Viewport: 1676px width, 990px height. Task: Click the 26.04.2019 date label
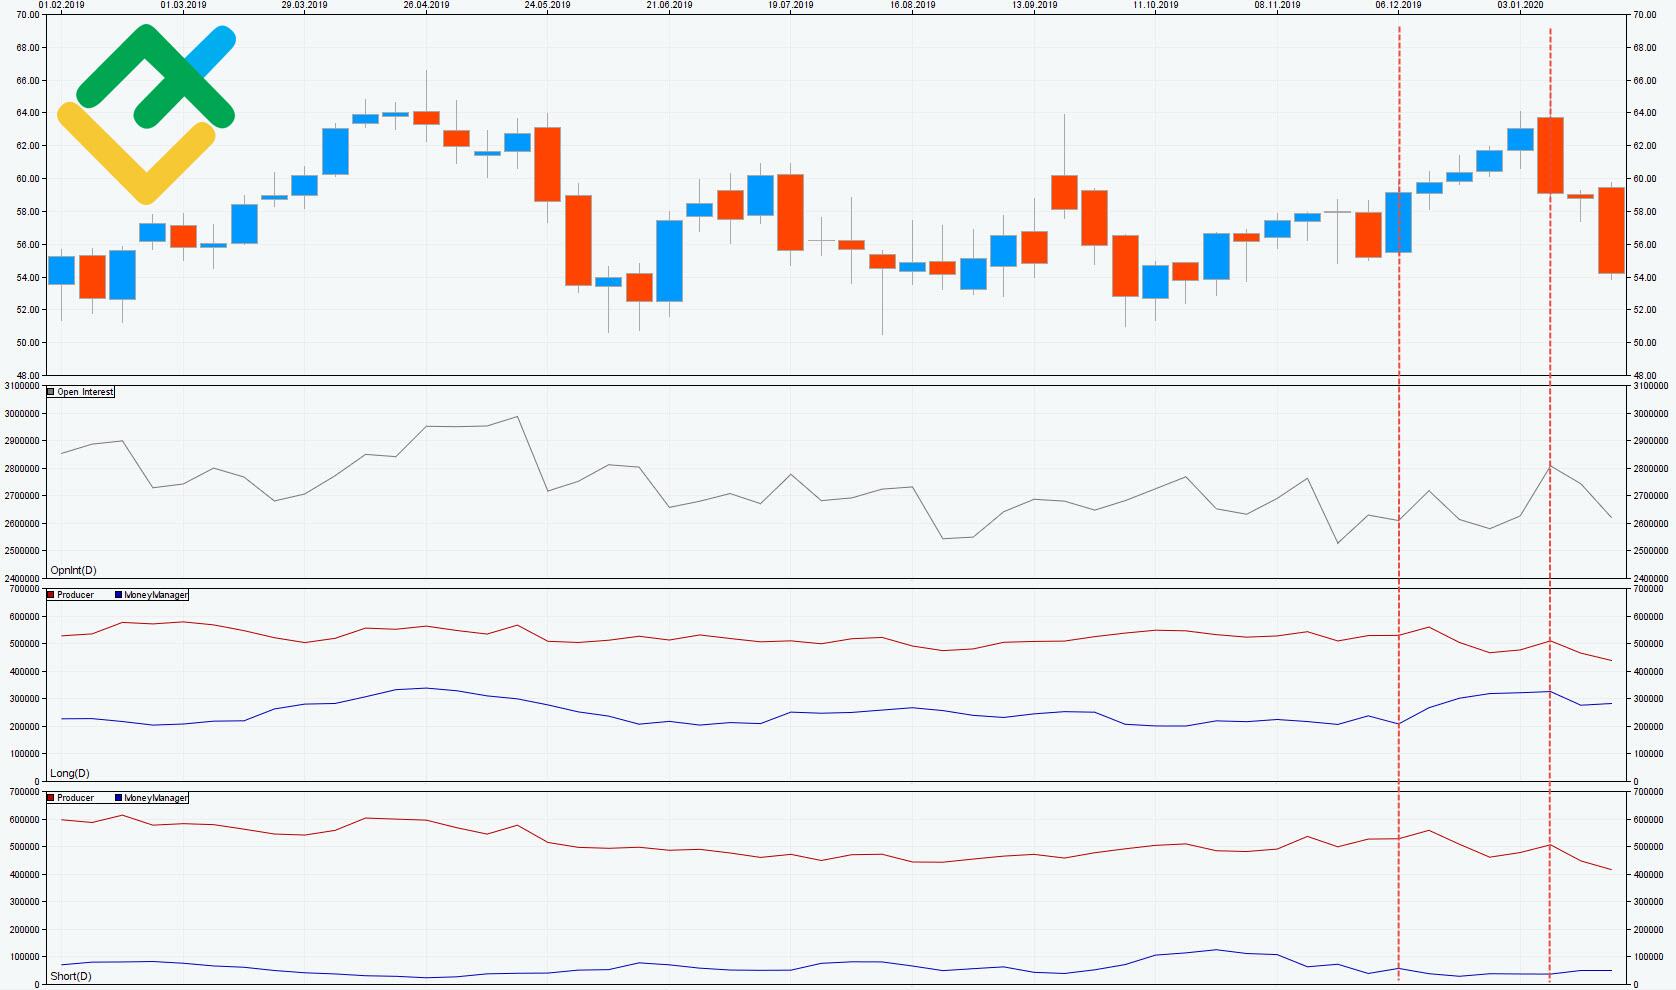(426, 5)
